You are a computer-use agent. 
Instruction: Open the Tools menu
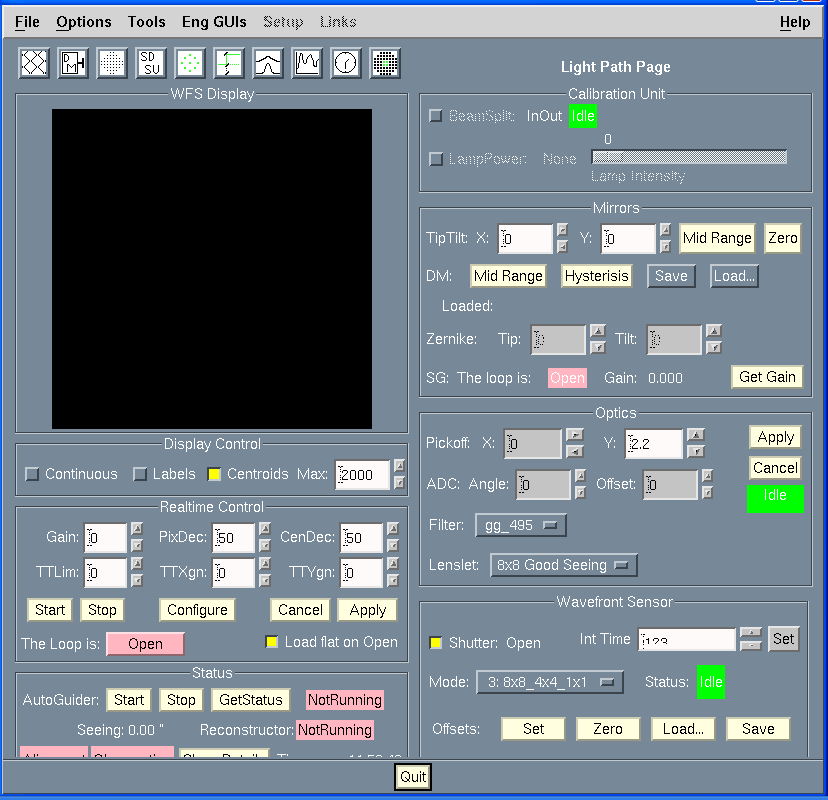click(x=147, y=22)
